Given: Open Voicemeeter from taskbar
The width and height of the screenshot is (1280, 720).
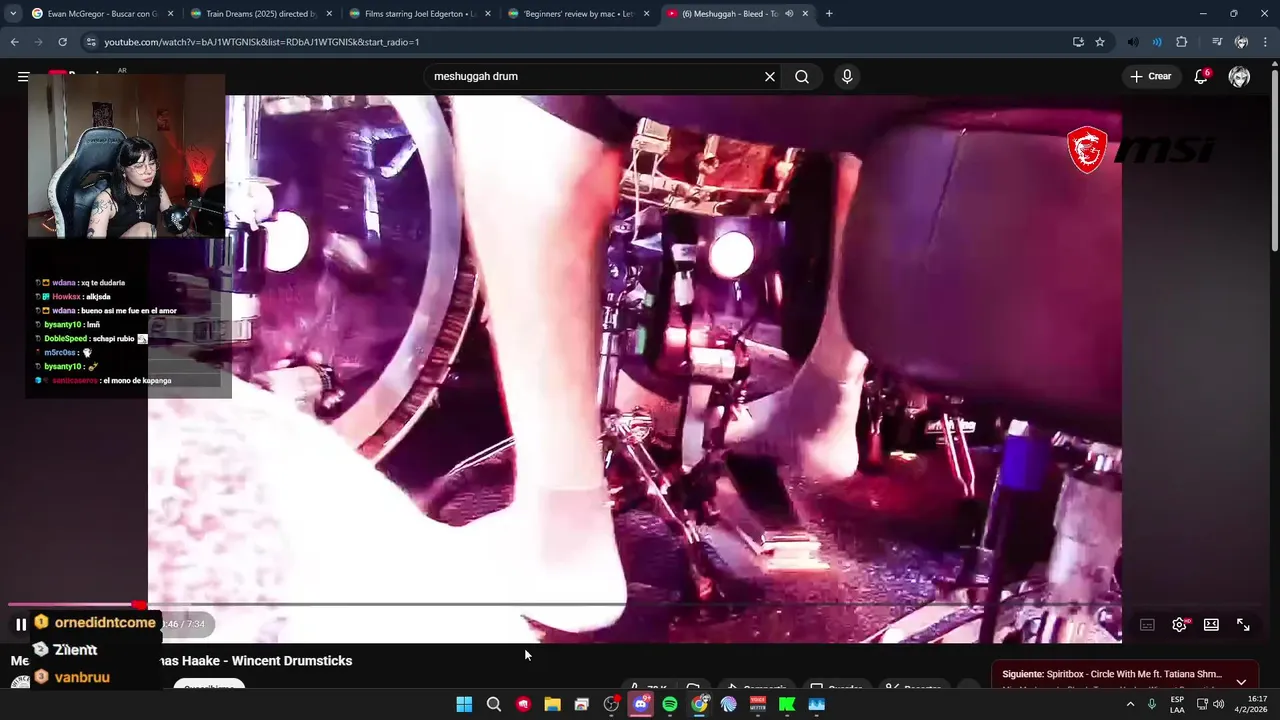Looking at the screenshot, I should [758, 704].
